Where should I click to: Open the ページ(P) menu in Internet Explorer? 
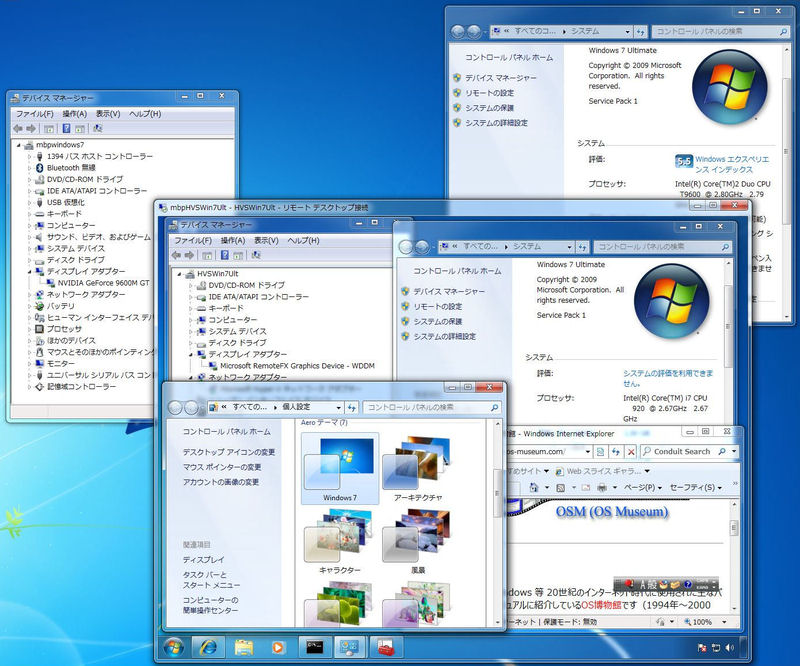click(x=643, y=487)
